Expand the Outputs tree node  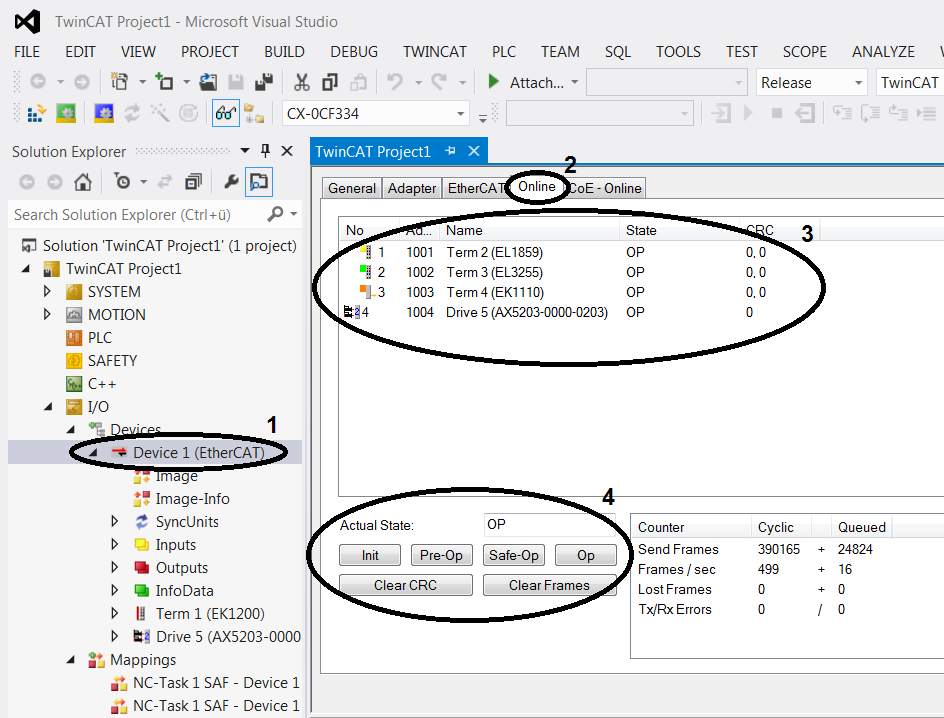(114, 567)
